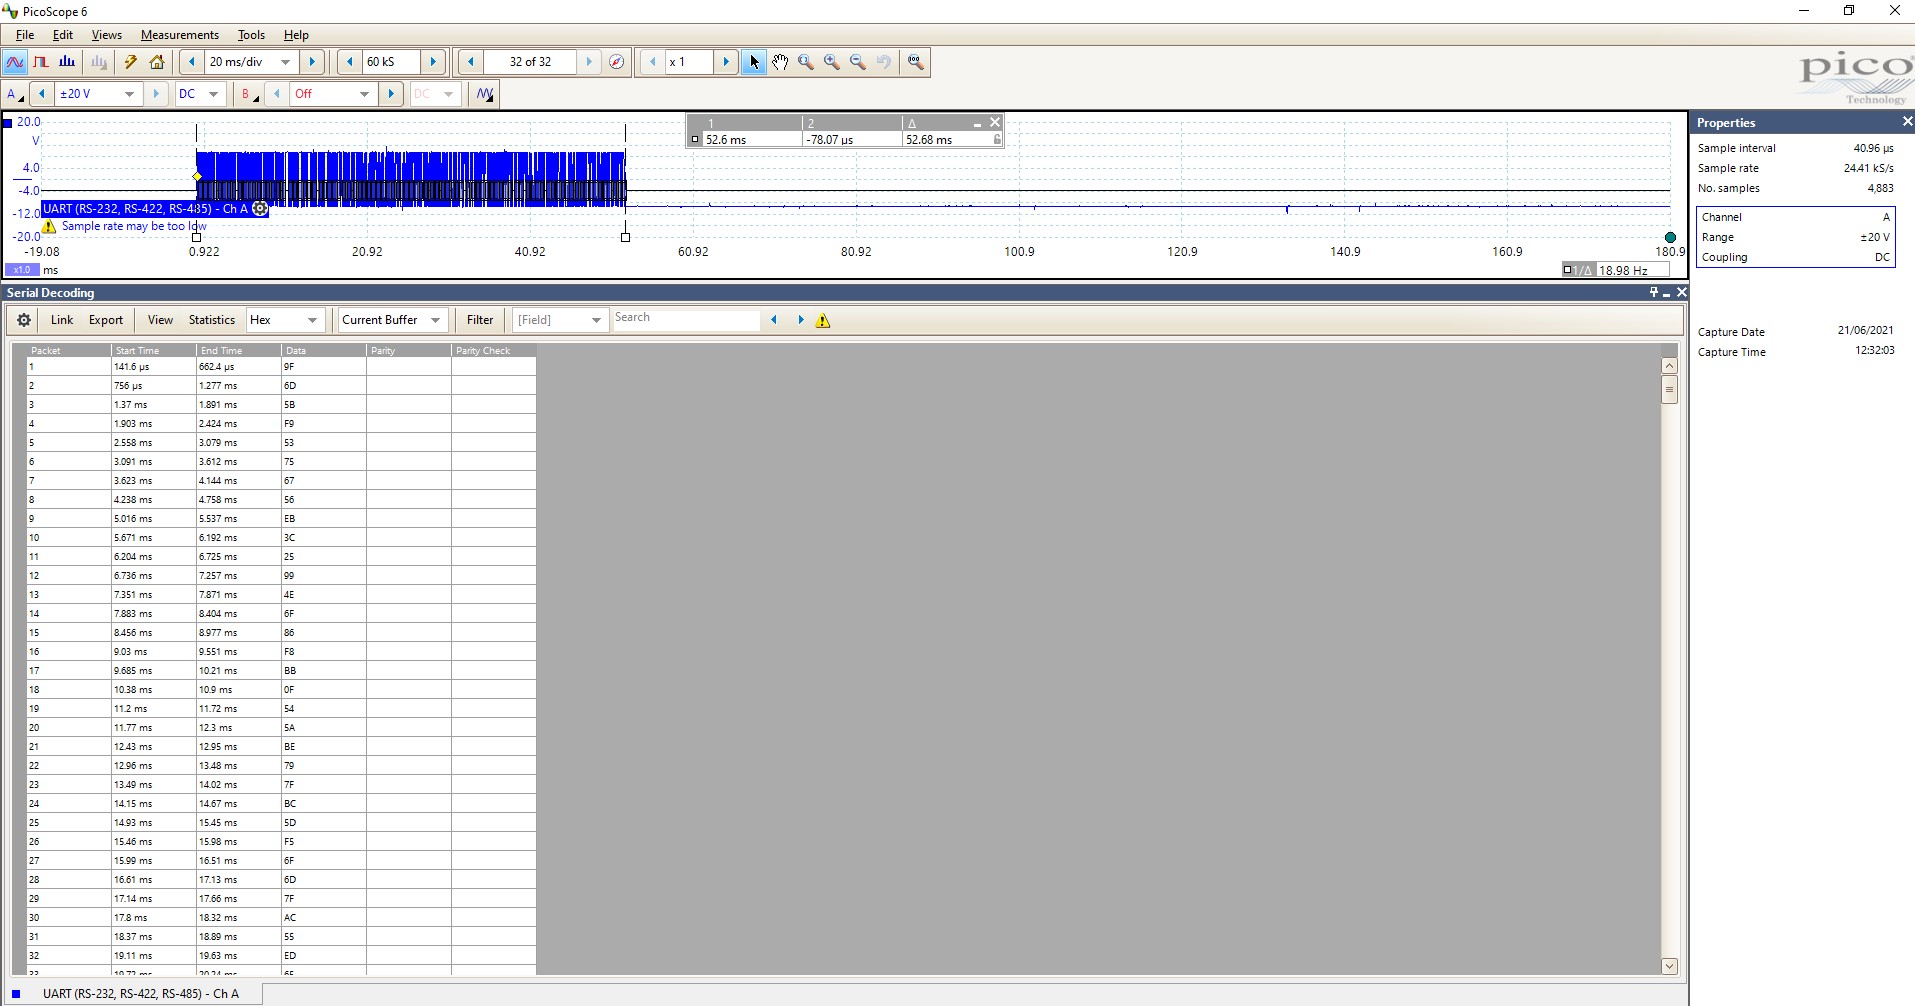Open Current Buffer dropdown
1915x1006 pixels.
pos(435,320)
